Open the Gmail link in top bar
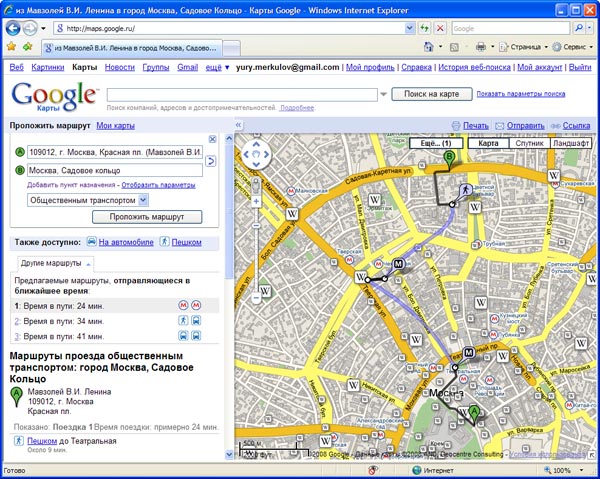Screen dimensions: 600x479 click(188, 67)
